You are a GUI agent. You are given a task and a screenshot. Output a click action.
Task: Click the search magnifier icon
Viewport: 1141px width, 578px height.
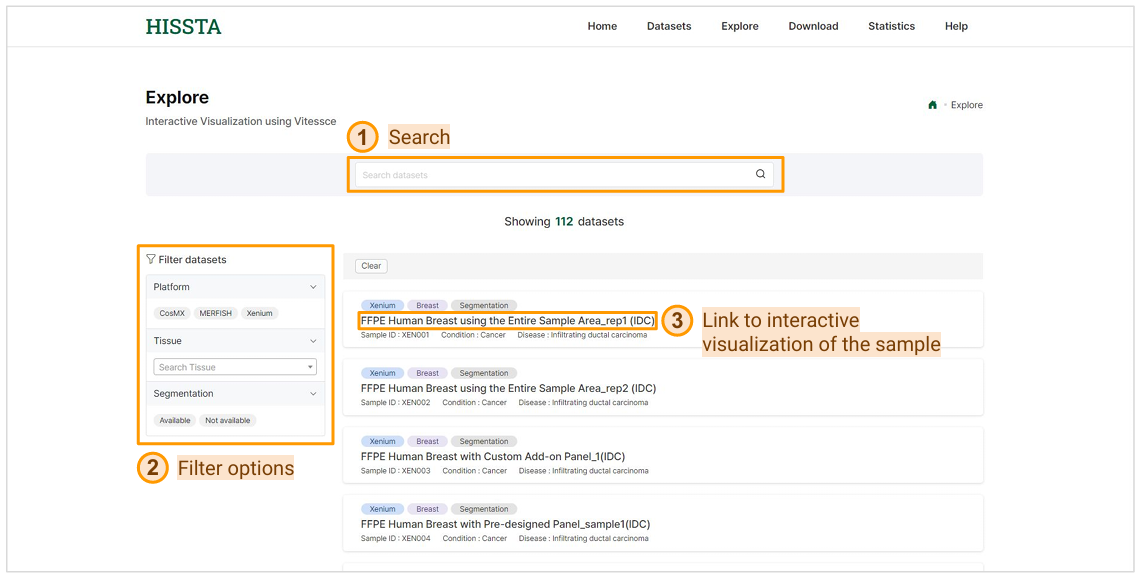(x=760, y=174)
